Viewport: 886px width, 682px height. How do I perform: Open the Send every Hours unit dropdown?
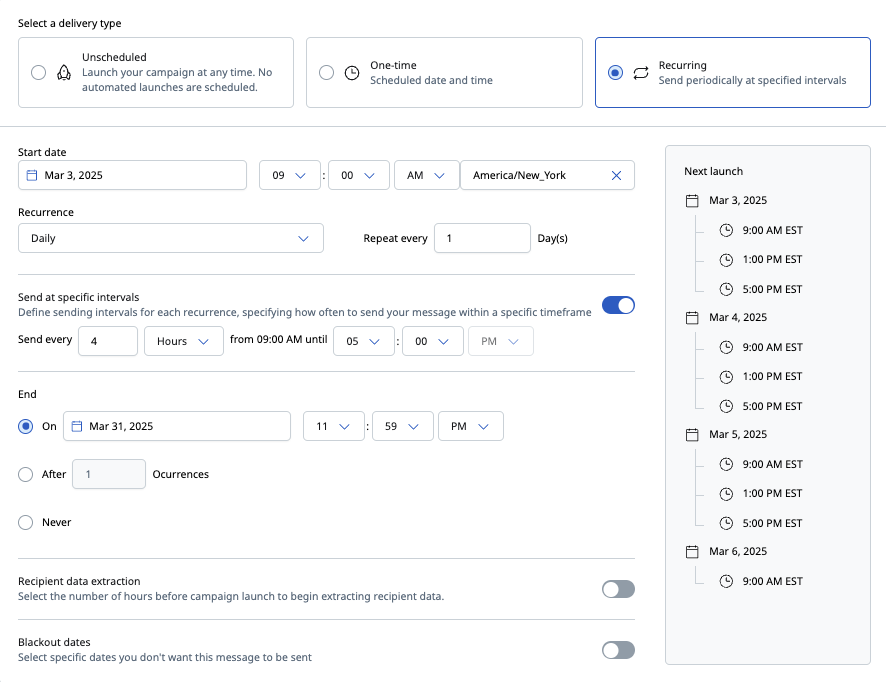[x=184, y=341]
